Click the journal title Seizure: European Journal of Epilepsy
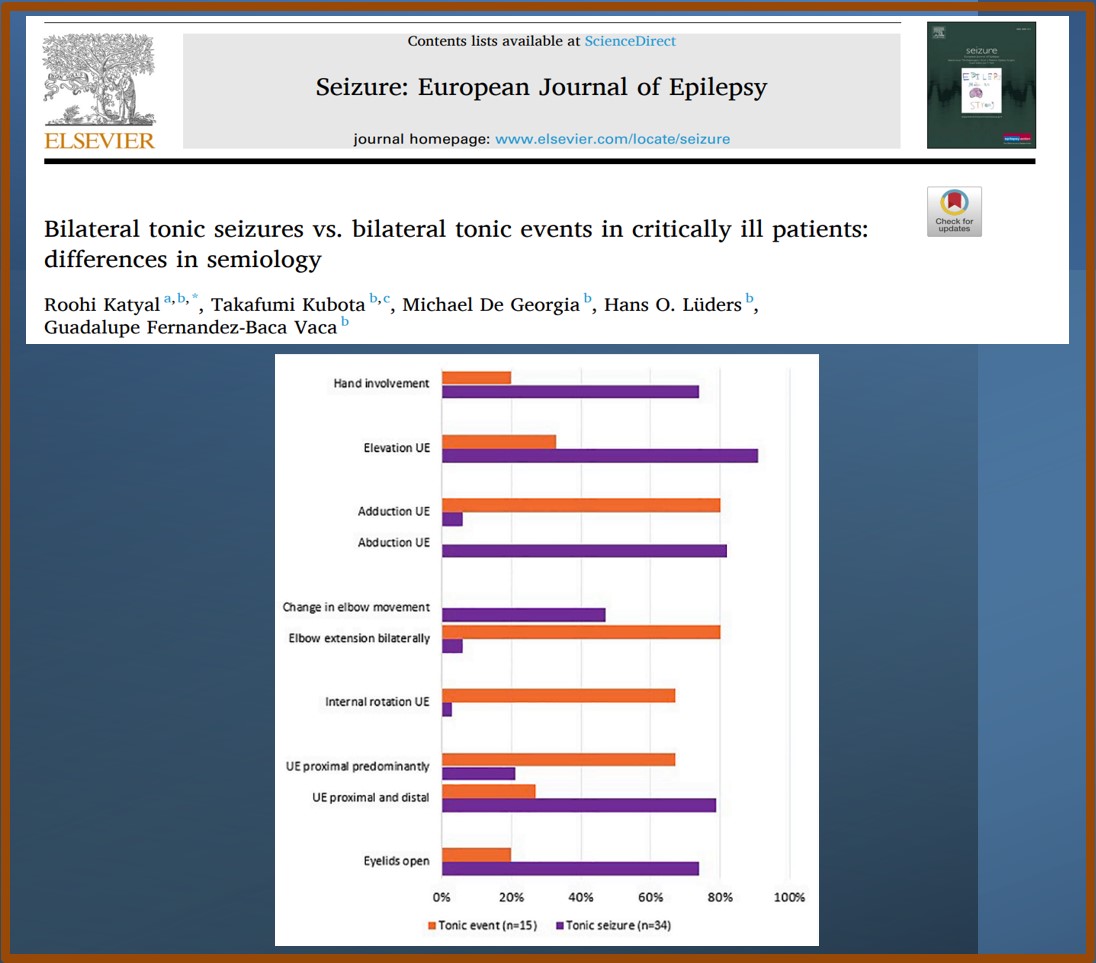This screenshot has height=963, width=1096. pos(541,87)
